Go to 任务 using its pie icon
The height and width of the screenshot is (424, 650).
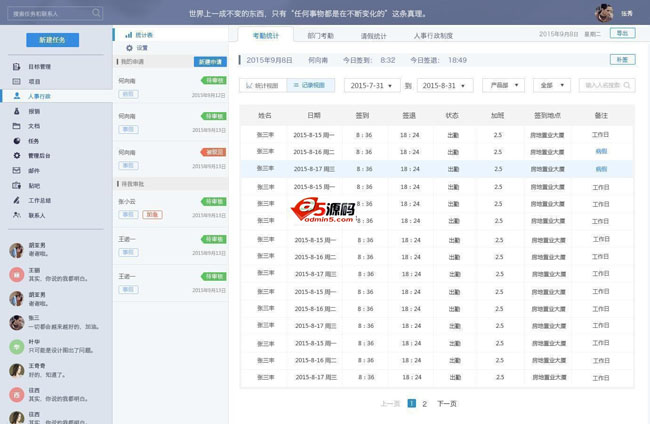tap(17, 141)
